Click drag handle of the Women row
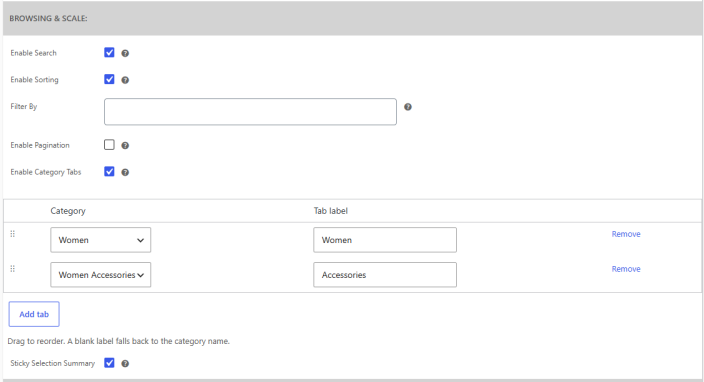704x382 pixels. 13,234
